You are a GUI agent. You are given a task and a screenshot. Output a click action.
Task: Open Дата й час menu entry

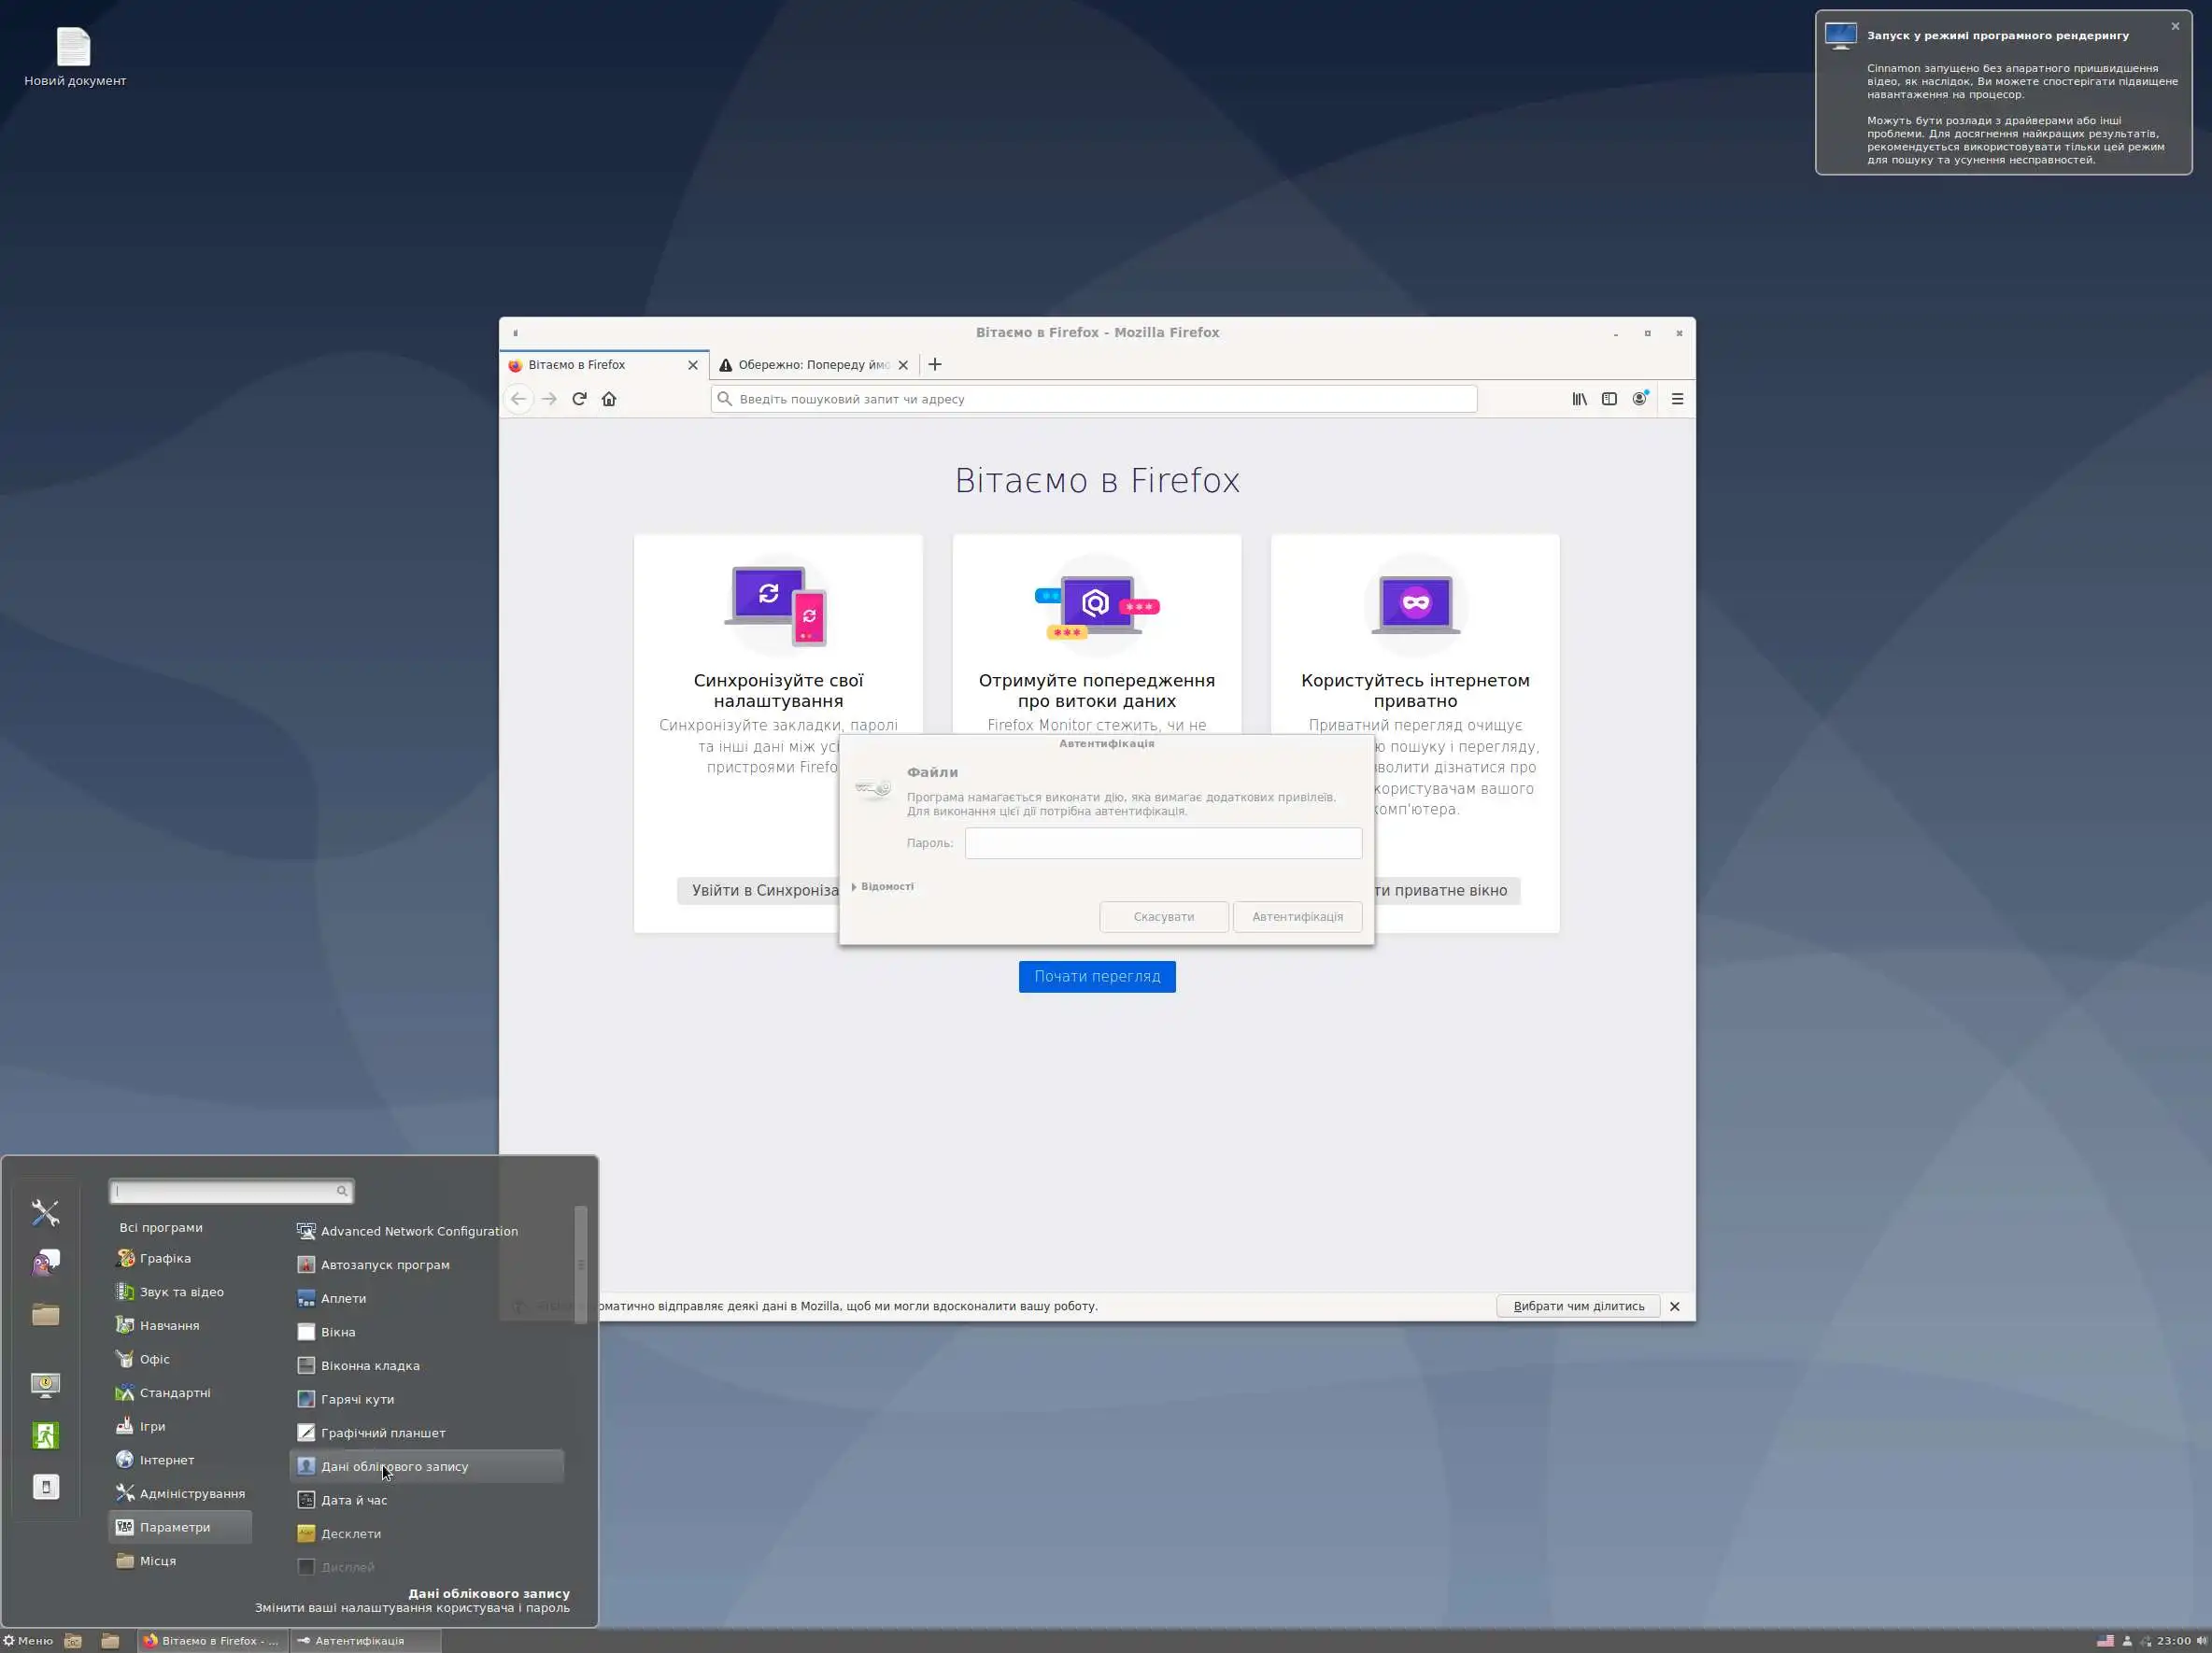[x=354, y=1500]
